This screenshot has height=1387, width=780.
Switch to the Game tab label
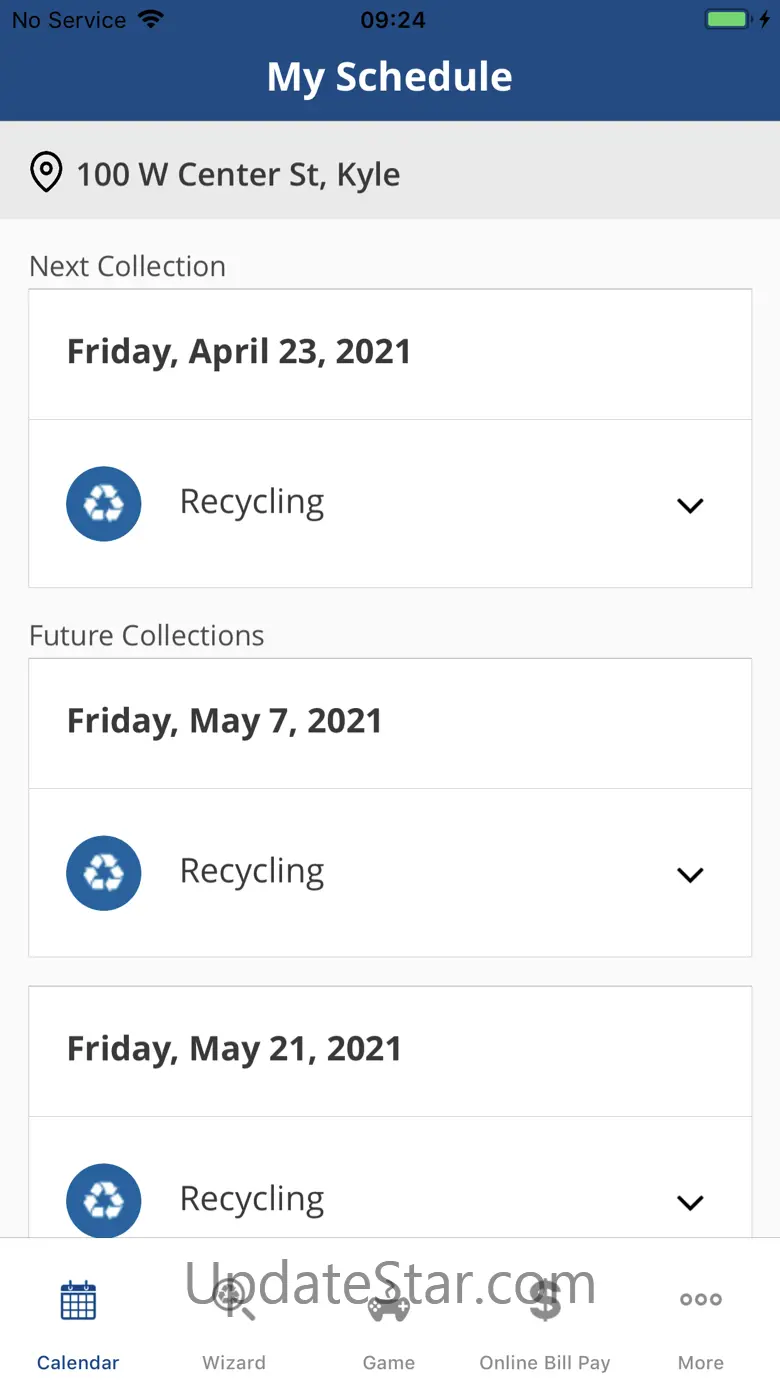(x=389, y=1363)
